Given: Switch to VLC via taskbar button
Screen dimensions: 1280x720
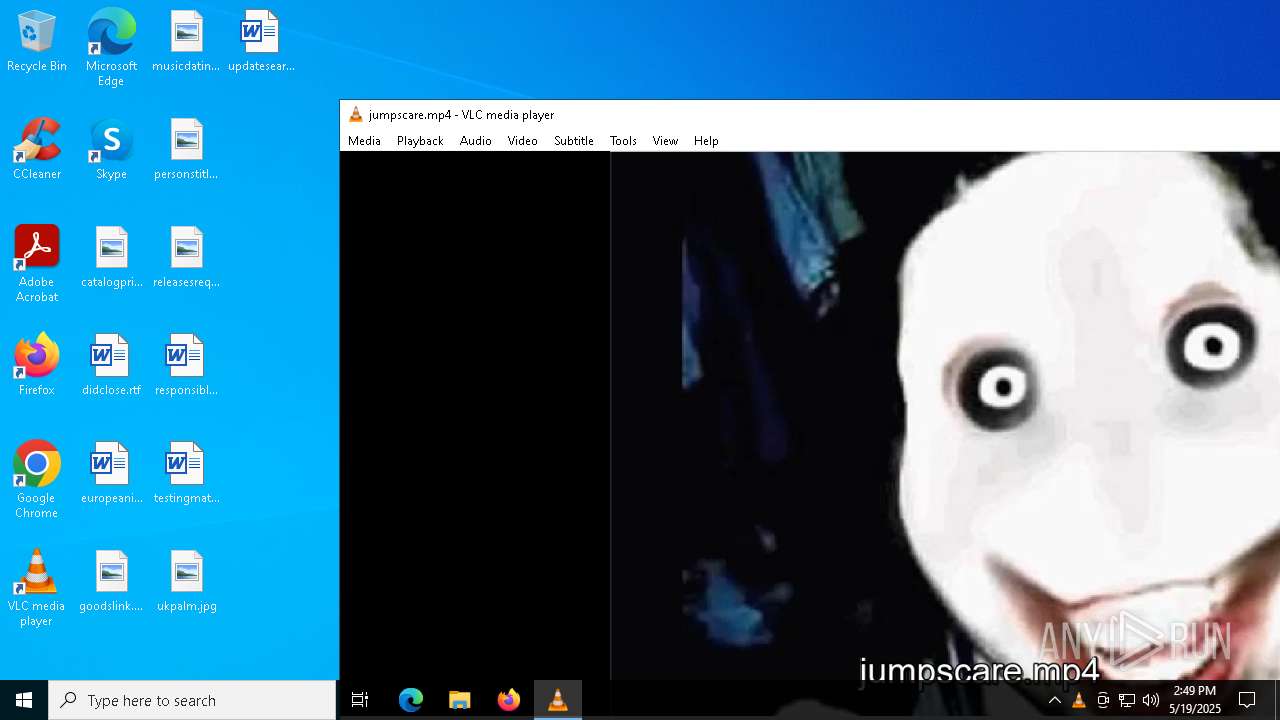Looking at the screenshot, I should pos(557,700).
